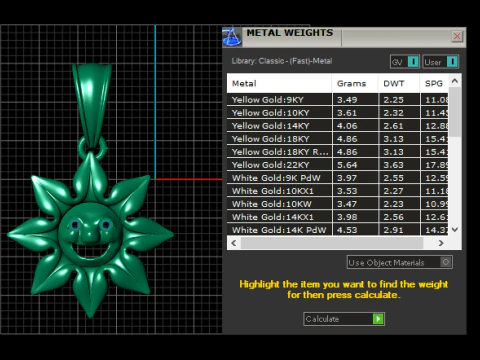480x360 pixels.
Task: Click the 4.53 grams value
Action: (347, 230)
